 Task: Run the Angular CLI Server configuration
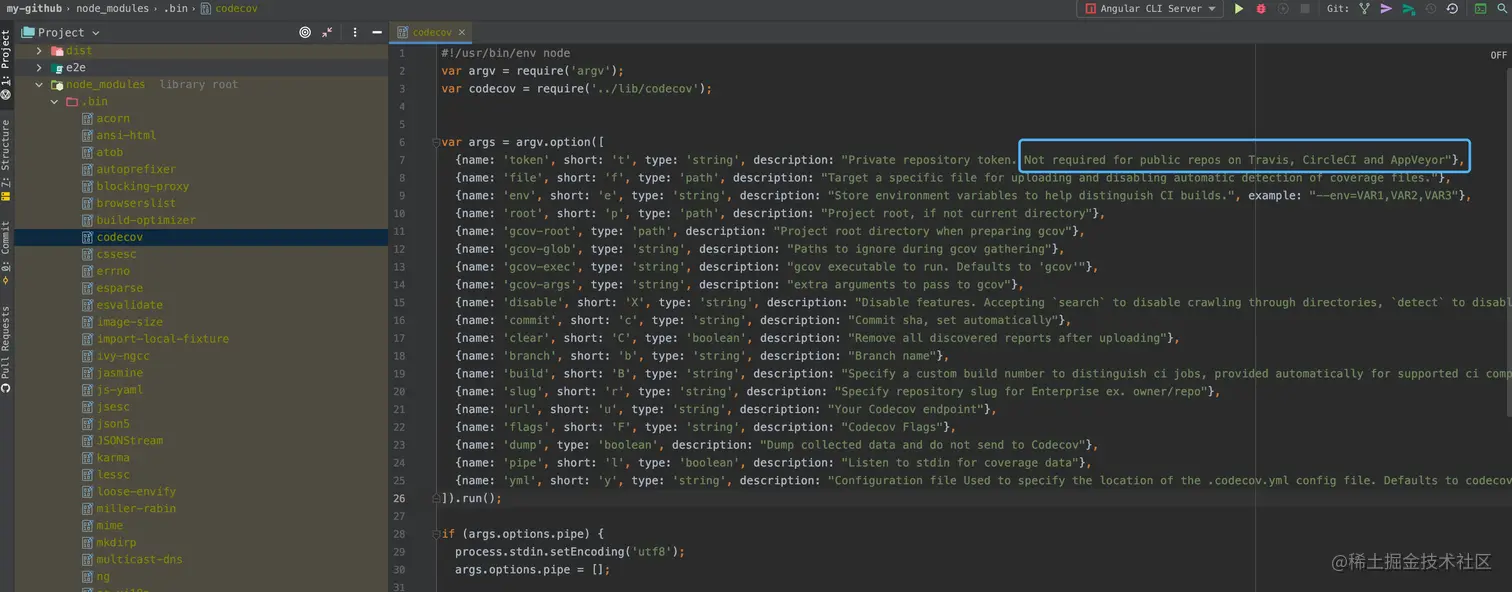pos(1239,8)
